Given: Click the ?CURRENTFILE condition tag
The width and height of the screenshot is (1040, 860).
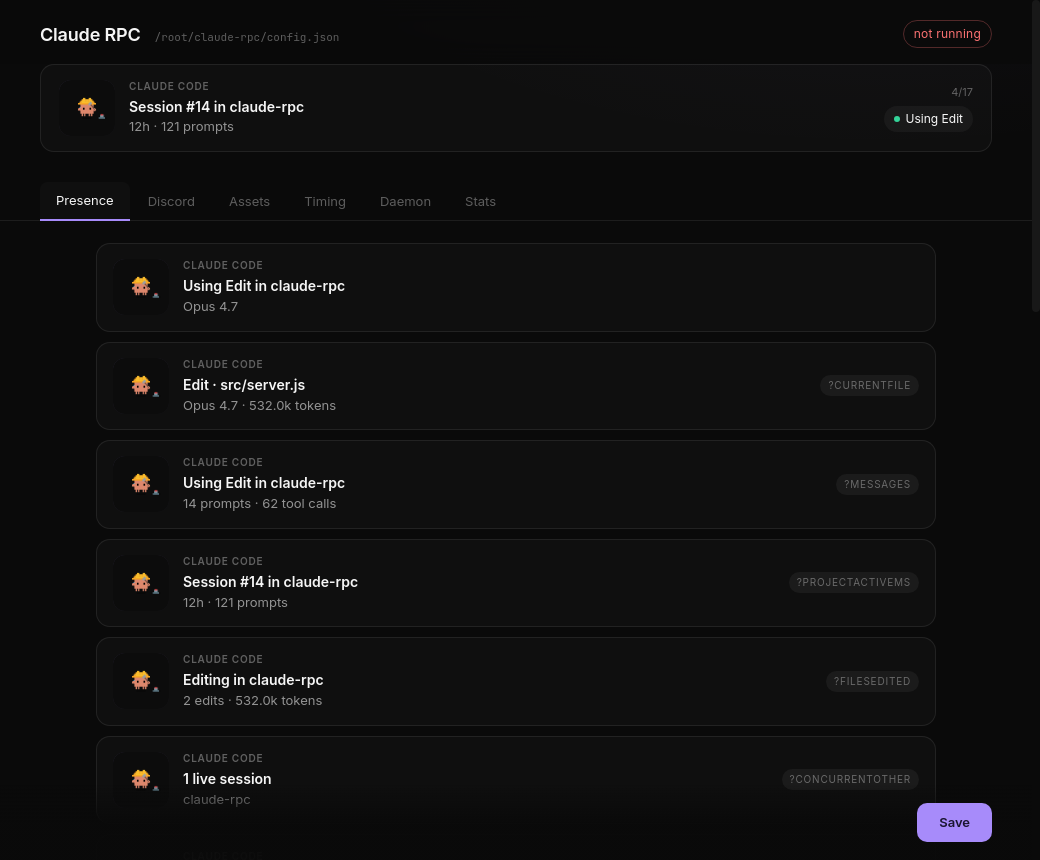Looking at the screenshot, I should (869, 385).
